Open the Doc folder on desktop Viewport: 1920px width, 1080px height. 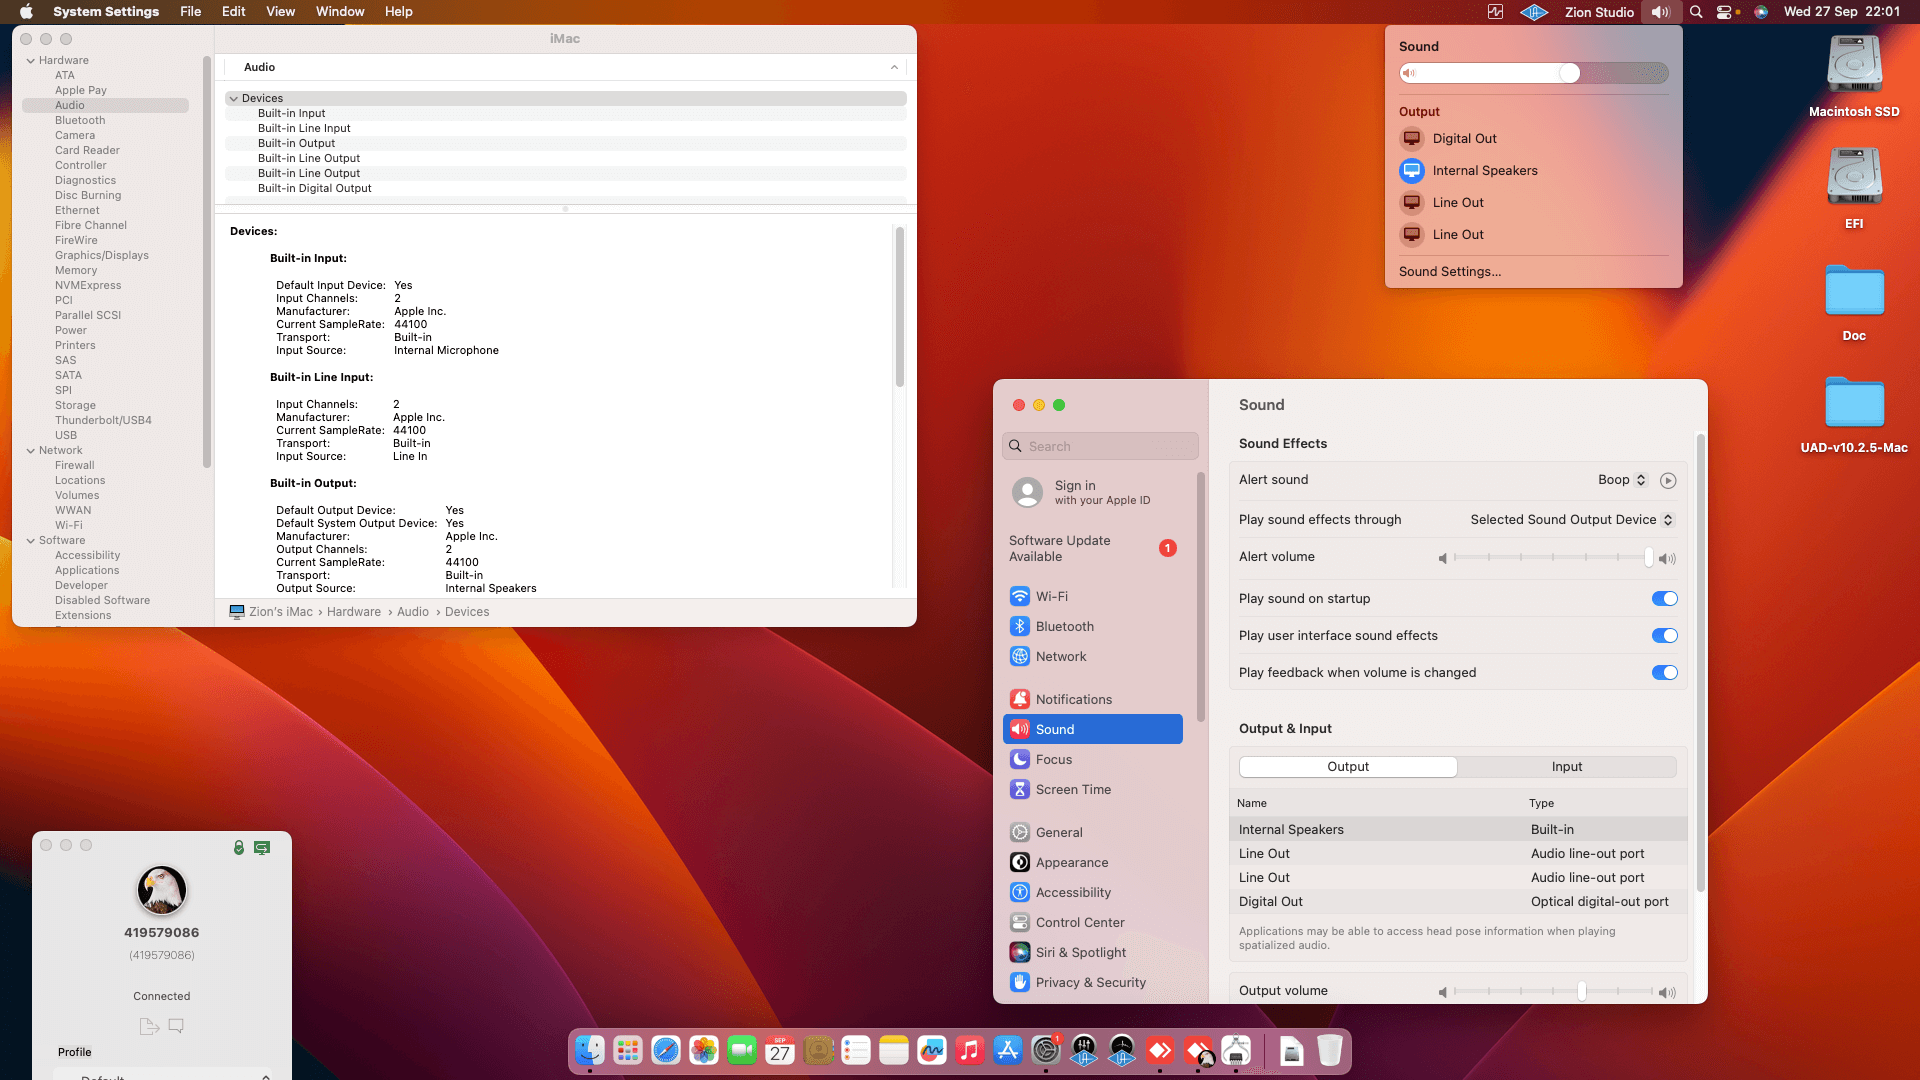(1854, 303)
